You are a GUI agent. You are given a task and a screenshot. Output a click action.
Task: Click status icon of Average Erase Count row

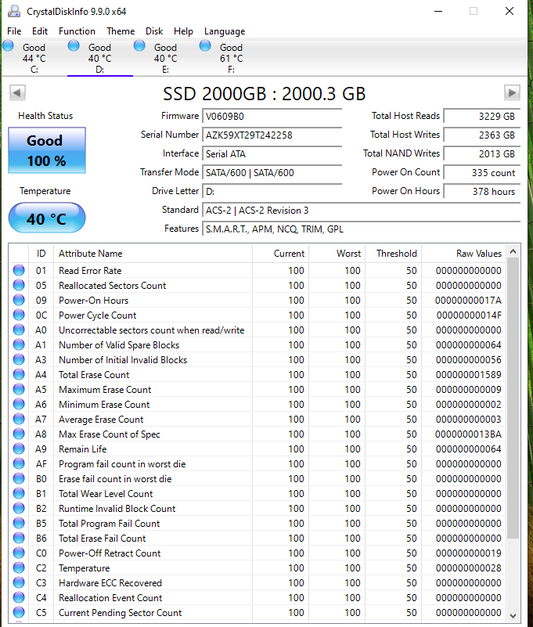pyautogui.click(x=19, y=419)
